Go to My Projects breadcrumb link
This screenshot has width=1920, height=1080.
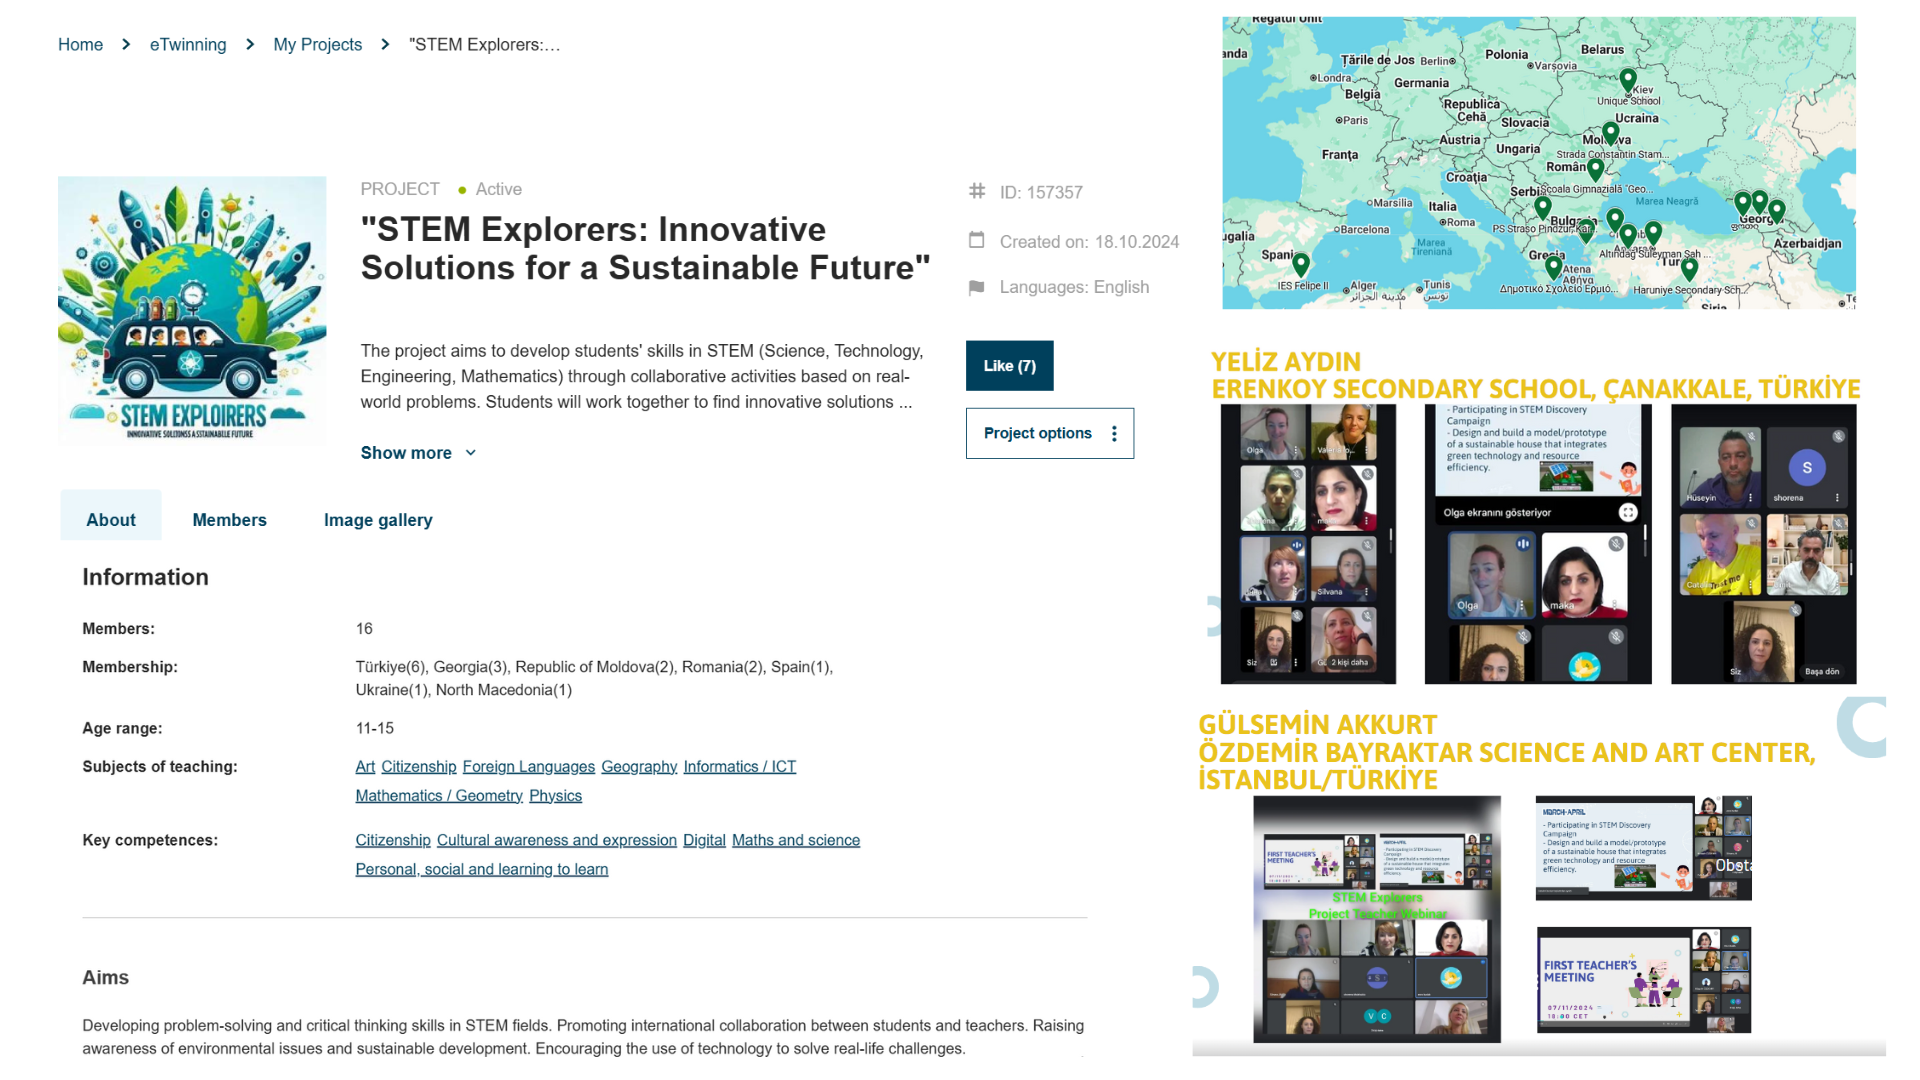coord(317,45)
